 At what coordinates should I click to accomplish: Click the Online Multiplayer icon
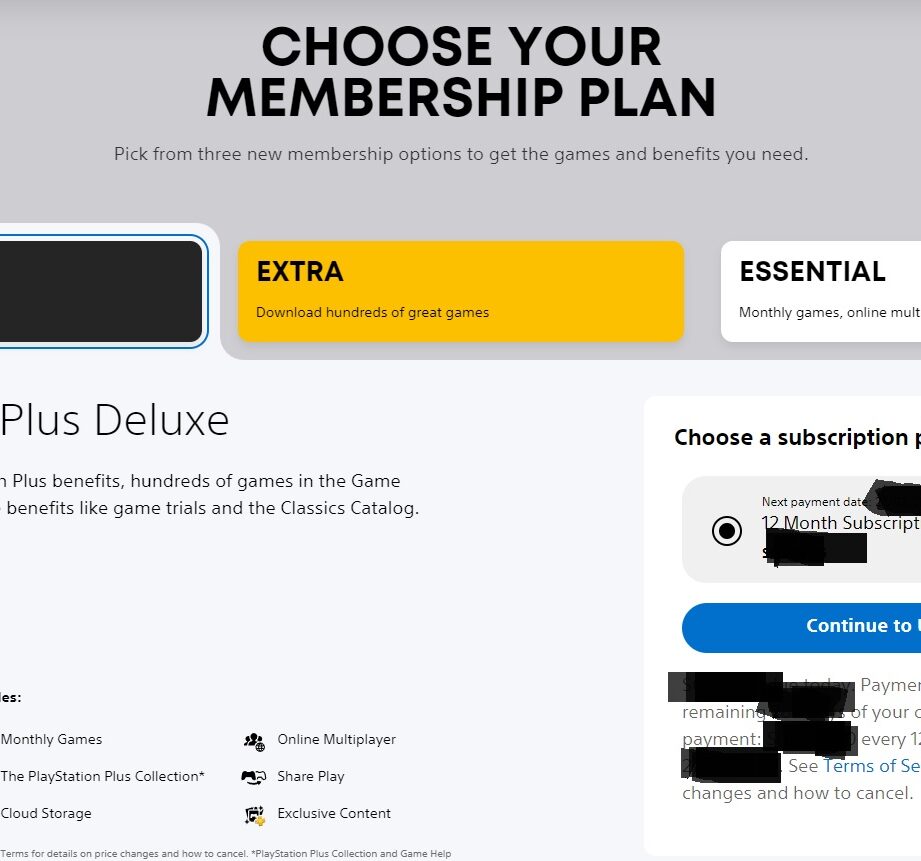[x=254, y=742]
